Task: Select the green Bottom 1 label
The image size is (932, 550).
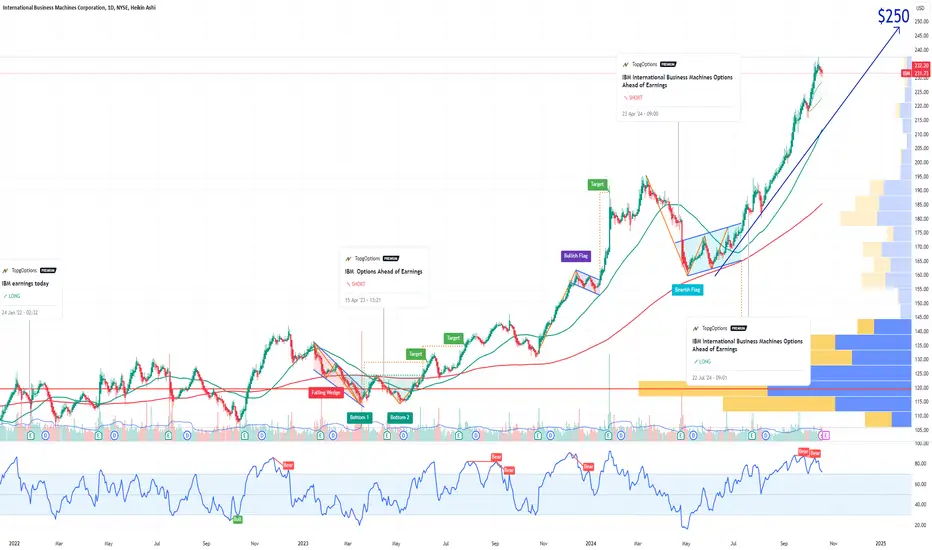Action: tap(360, 417)
